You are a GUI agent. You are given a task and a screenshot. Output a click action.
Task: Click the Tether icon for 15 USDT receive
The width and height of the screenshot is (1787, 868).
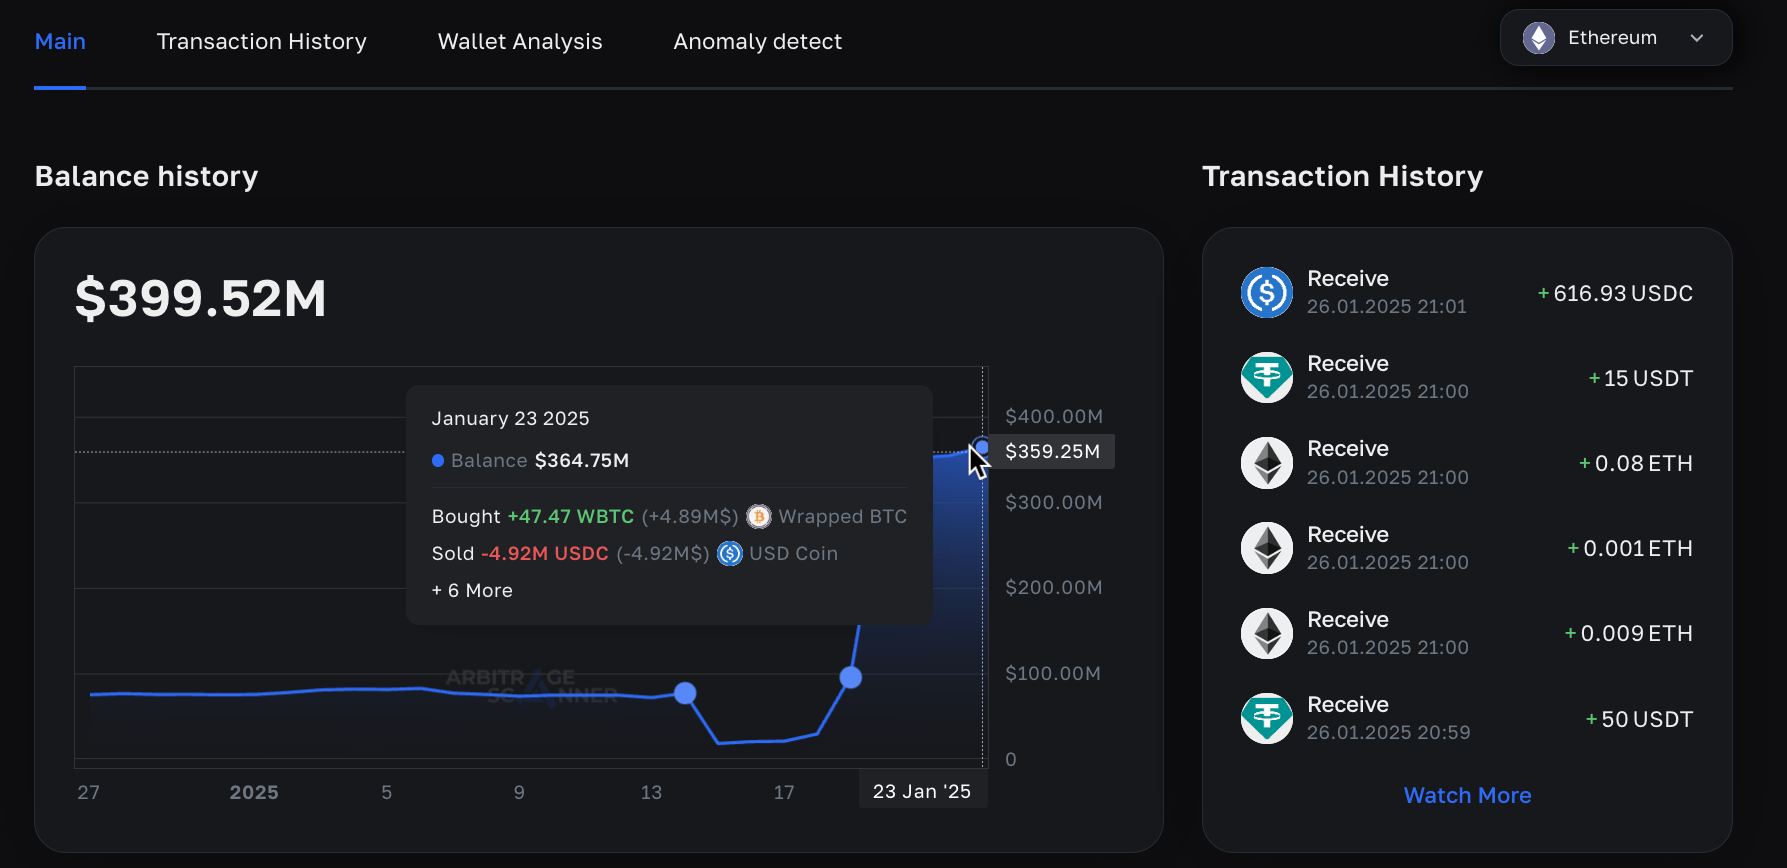(1266, 377)
